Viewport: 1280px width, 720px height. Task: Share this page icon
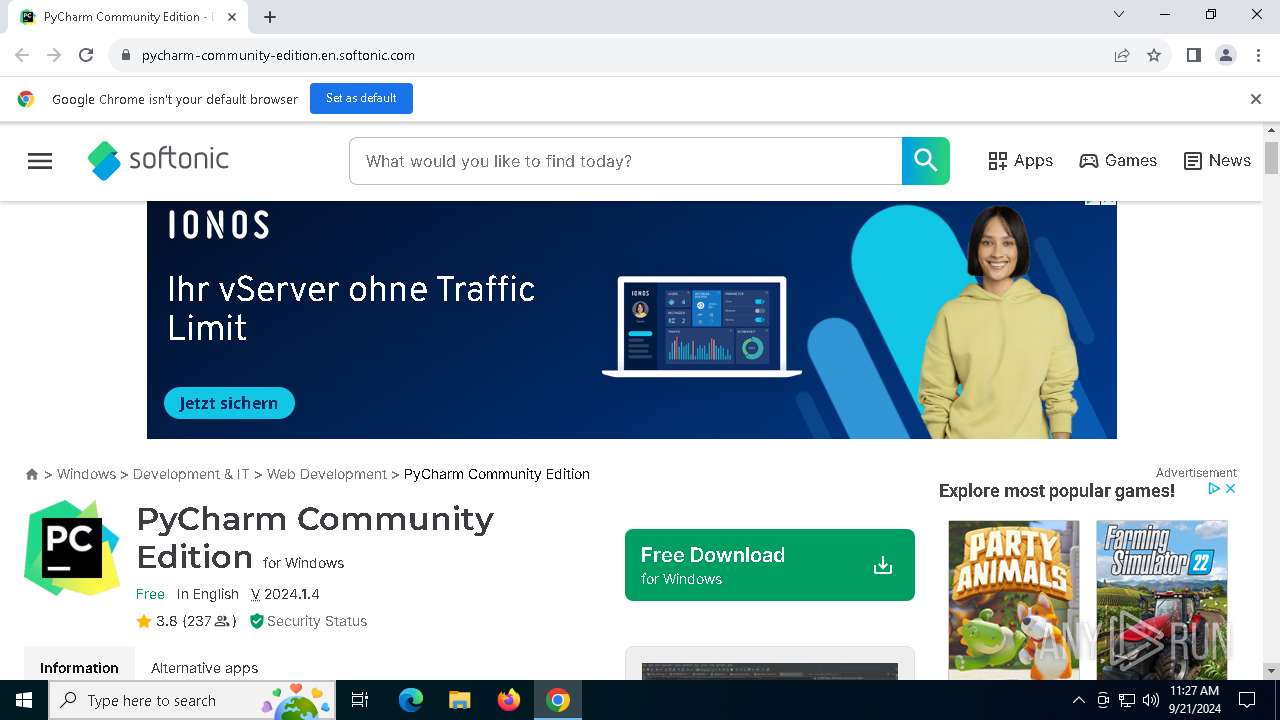[1122, 55]
